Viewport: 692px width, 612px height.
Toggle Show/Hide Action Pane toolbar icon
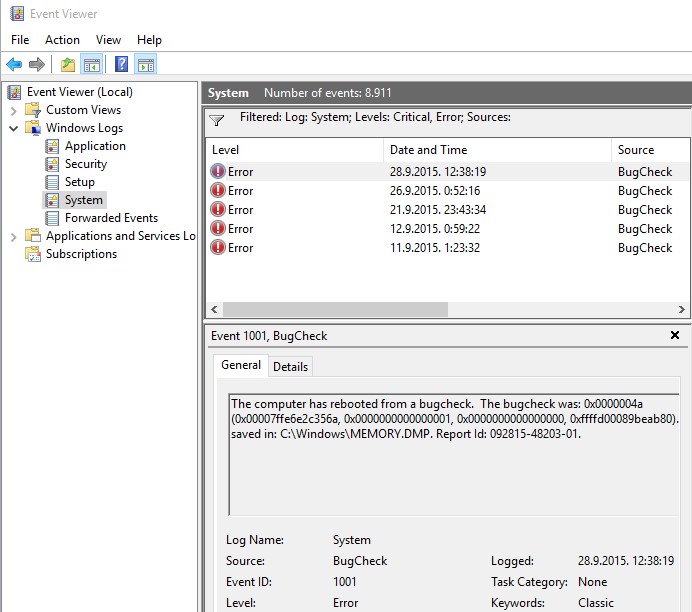(x=146, y=65)
